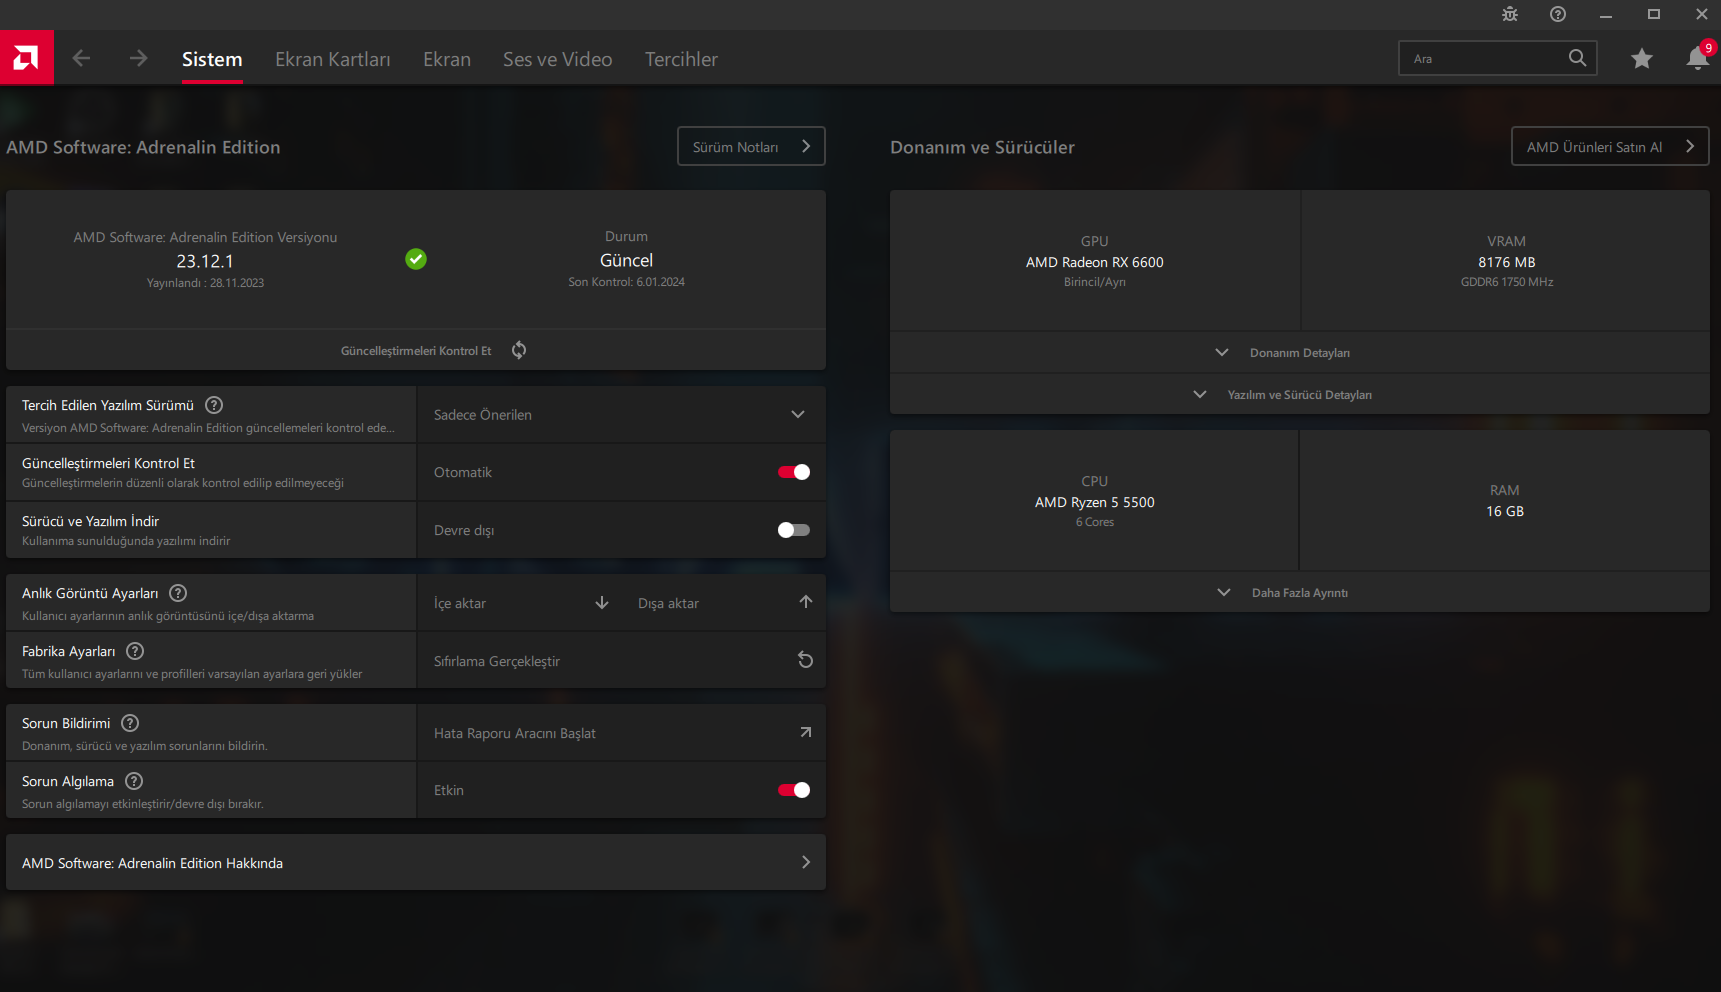The height and width of the screenshot is (992, 1721).
Task: Click the RAM 16 GB value
Action: tap(1505, 511)
